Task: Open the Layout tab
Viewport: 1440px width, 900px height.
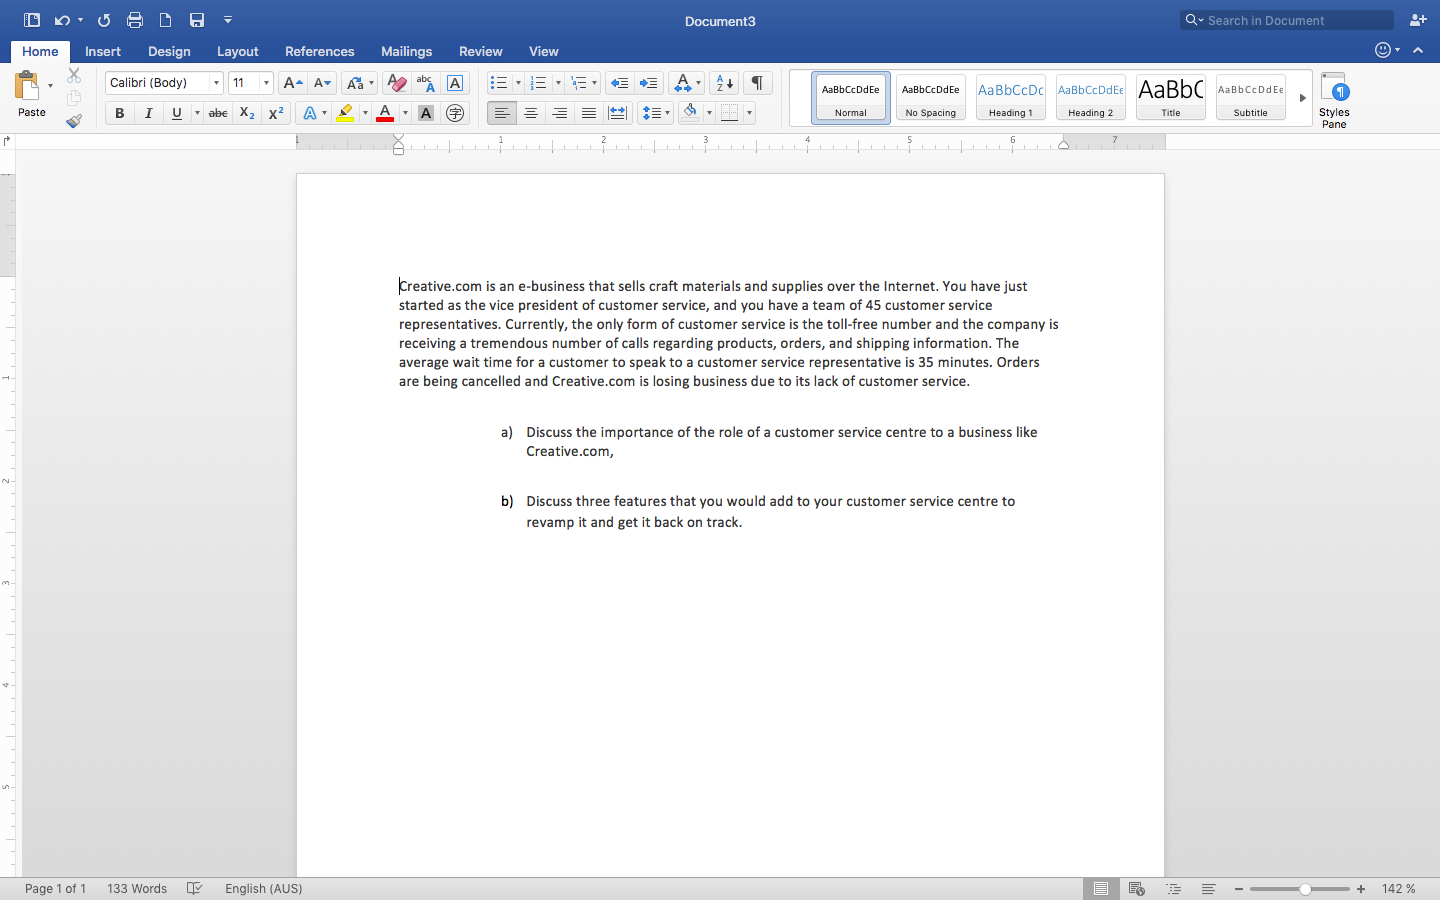Action: pos(238,51)
